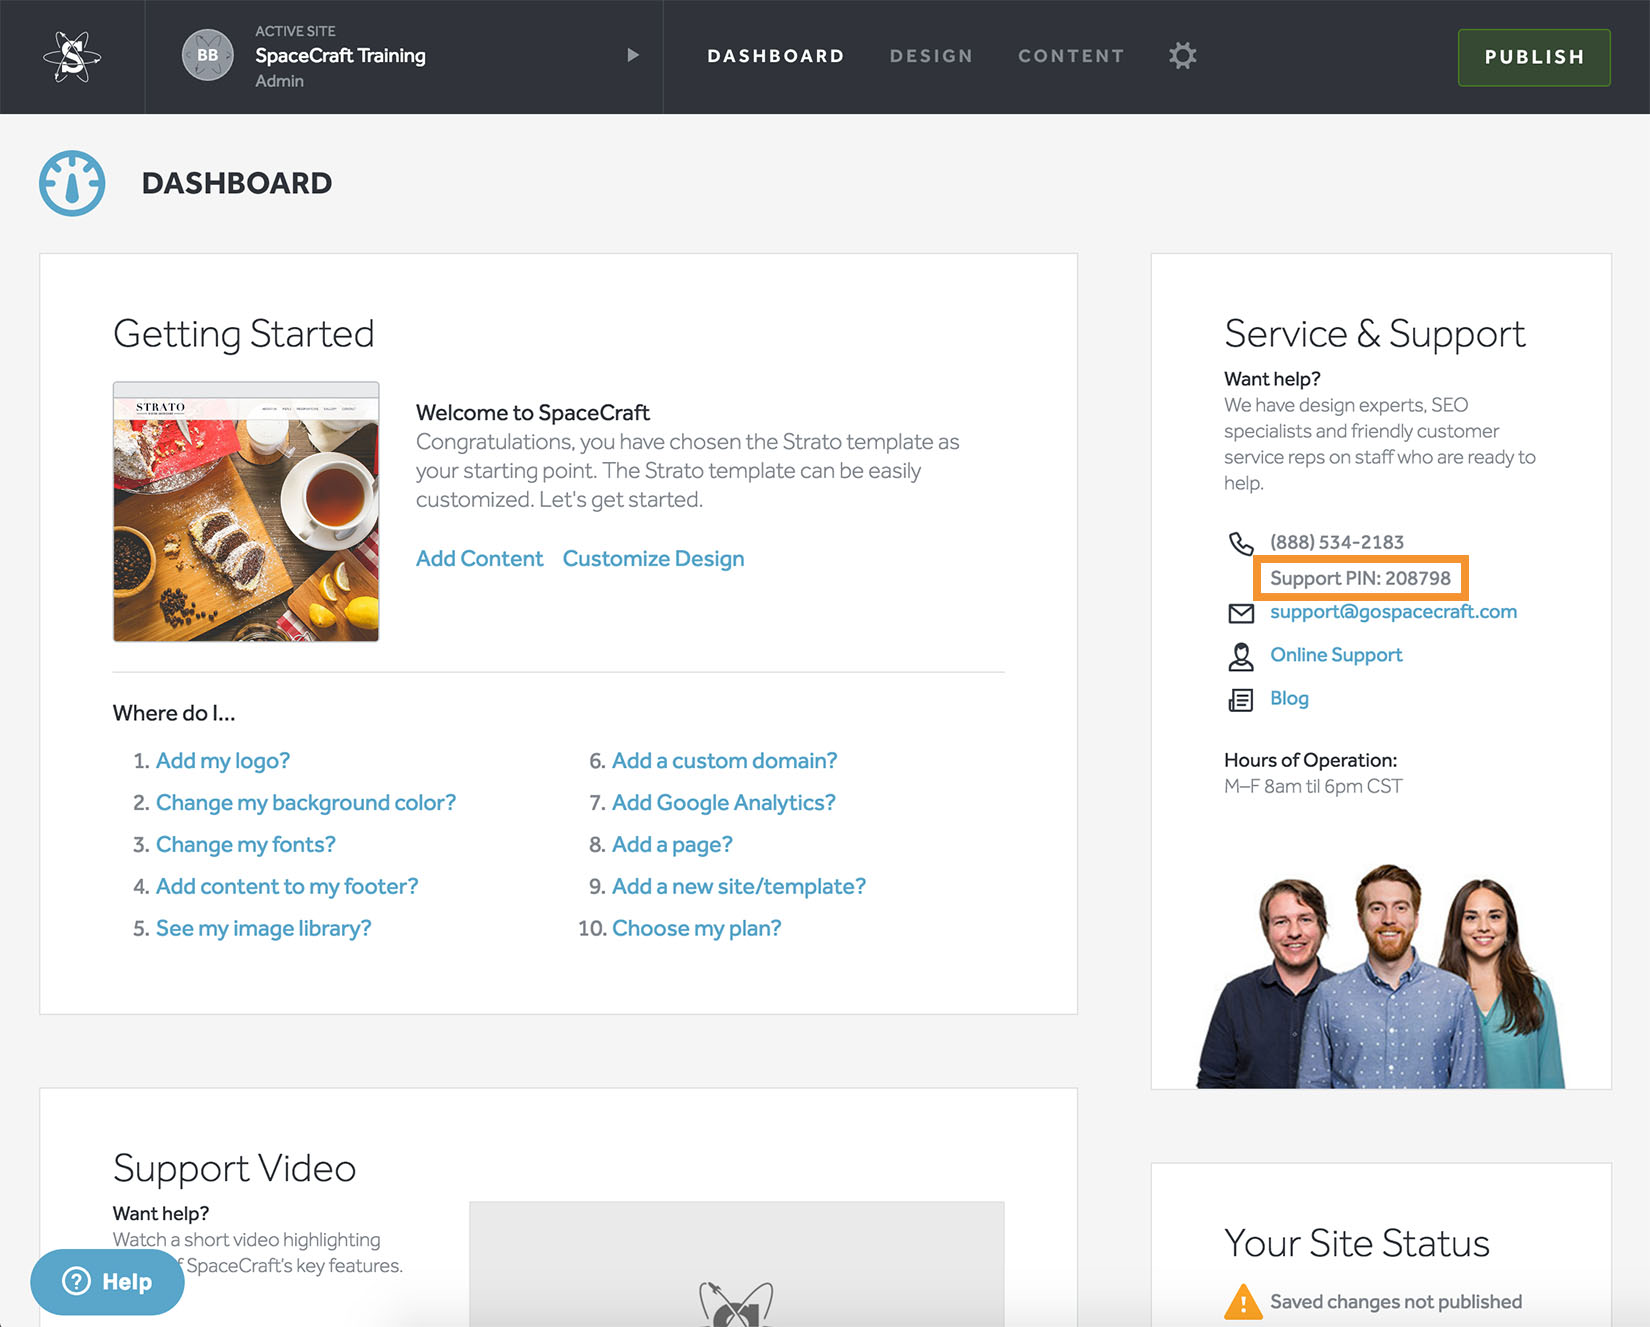The image size is (1650, 1327).
Task: Click the SpaceCraft Training site name
Action: (340, 56)
